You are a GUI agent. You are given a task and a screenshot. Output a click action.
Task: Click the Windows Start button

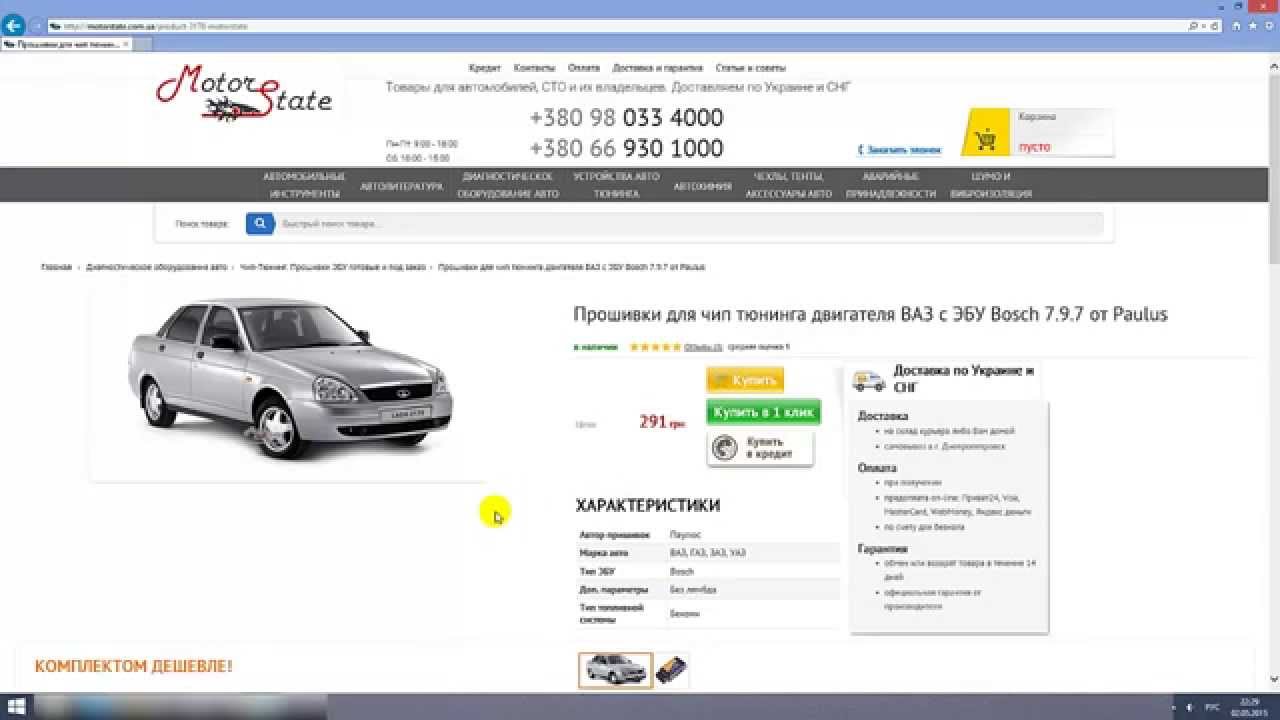tap(17, 706)
